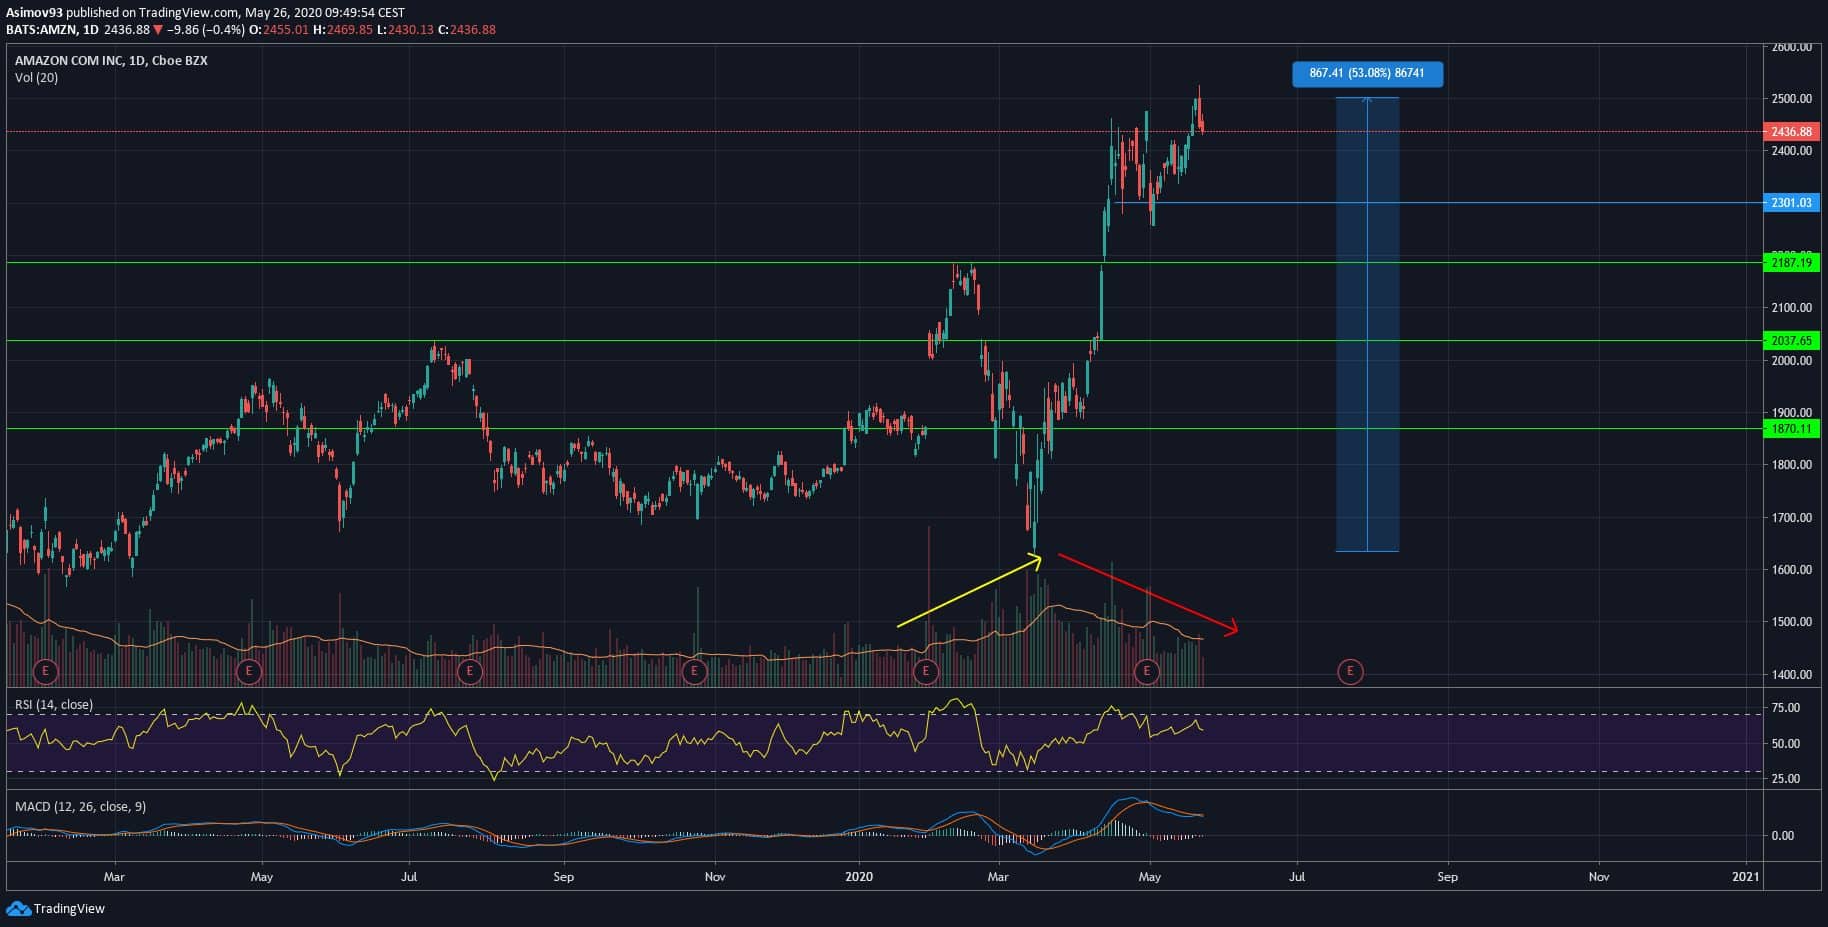Click the 1800.00 price axis label

[1791, 465]
